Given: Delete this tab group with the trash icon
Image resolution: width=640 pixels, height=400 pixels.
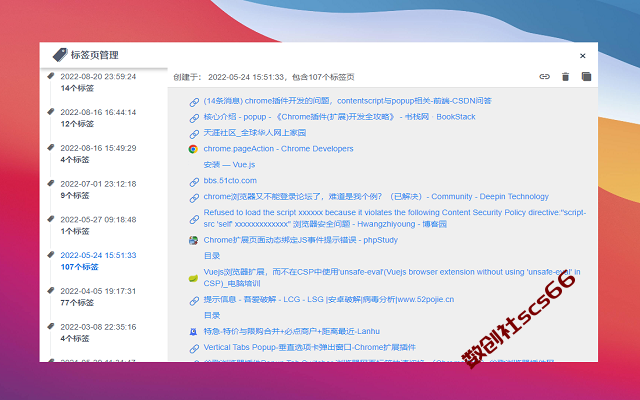Looking at the screenshot, I should click(x=565, y=76).
